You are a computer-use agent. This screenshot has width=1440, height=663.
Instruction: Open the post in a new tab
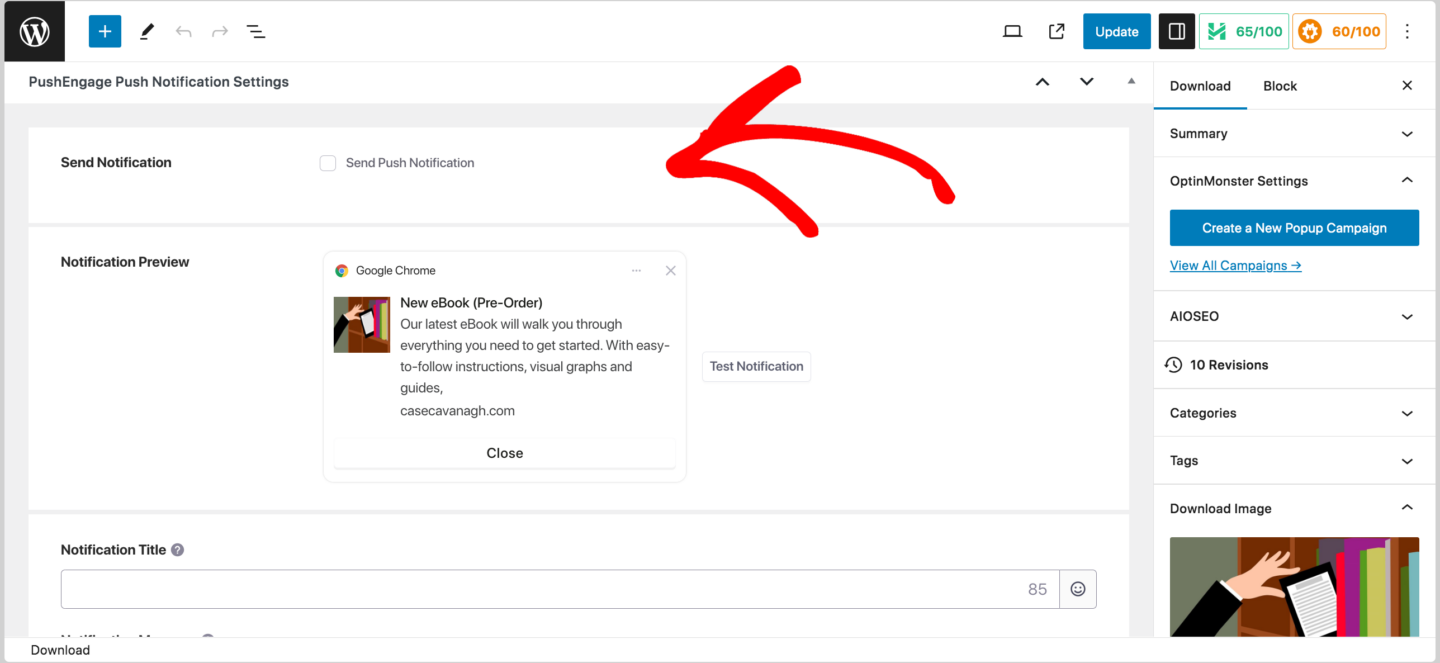(1056, 31)
